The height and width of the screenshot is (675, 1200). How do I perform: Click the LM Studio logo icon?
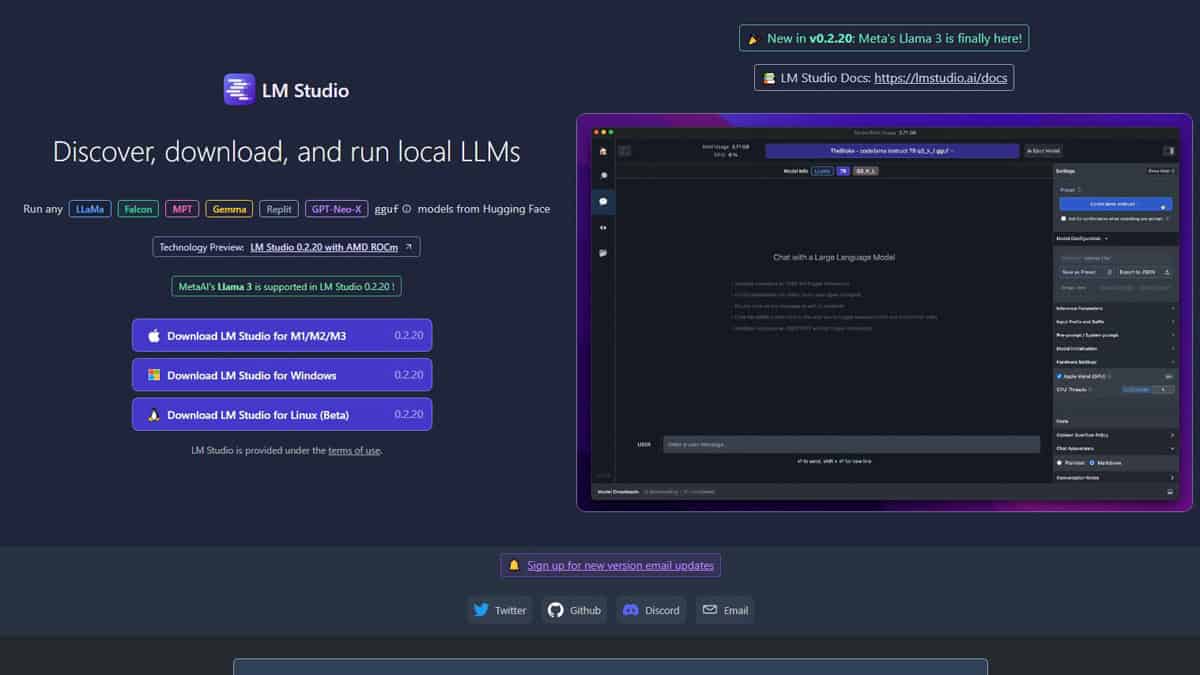(x=238, y=89)
